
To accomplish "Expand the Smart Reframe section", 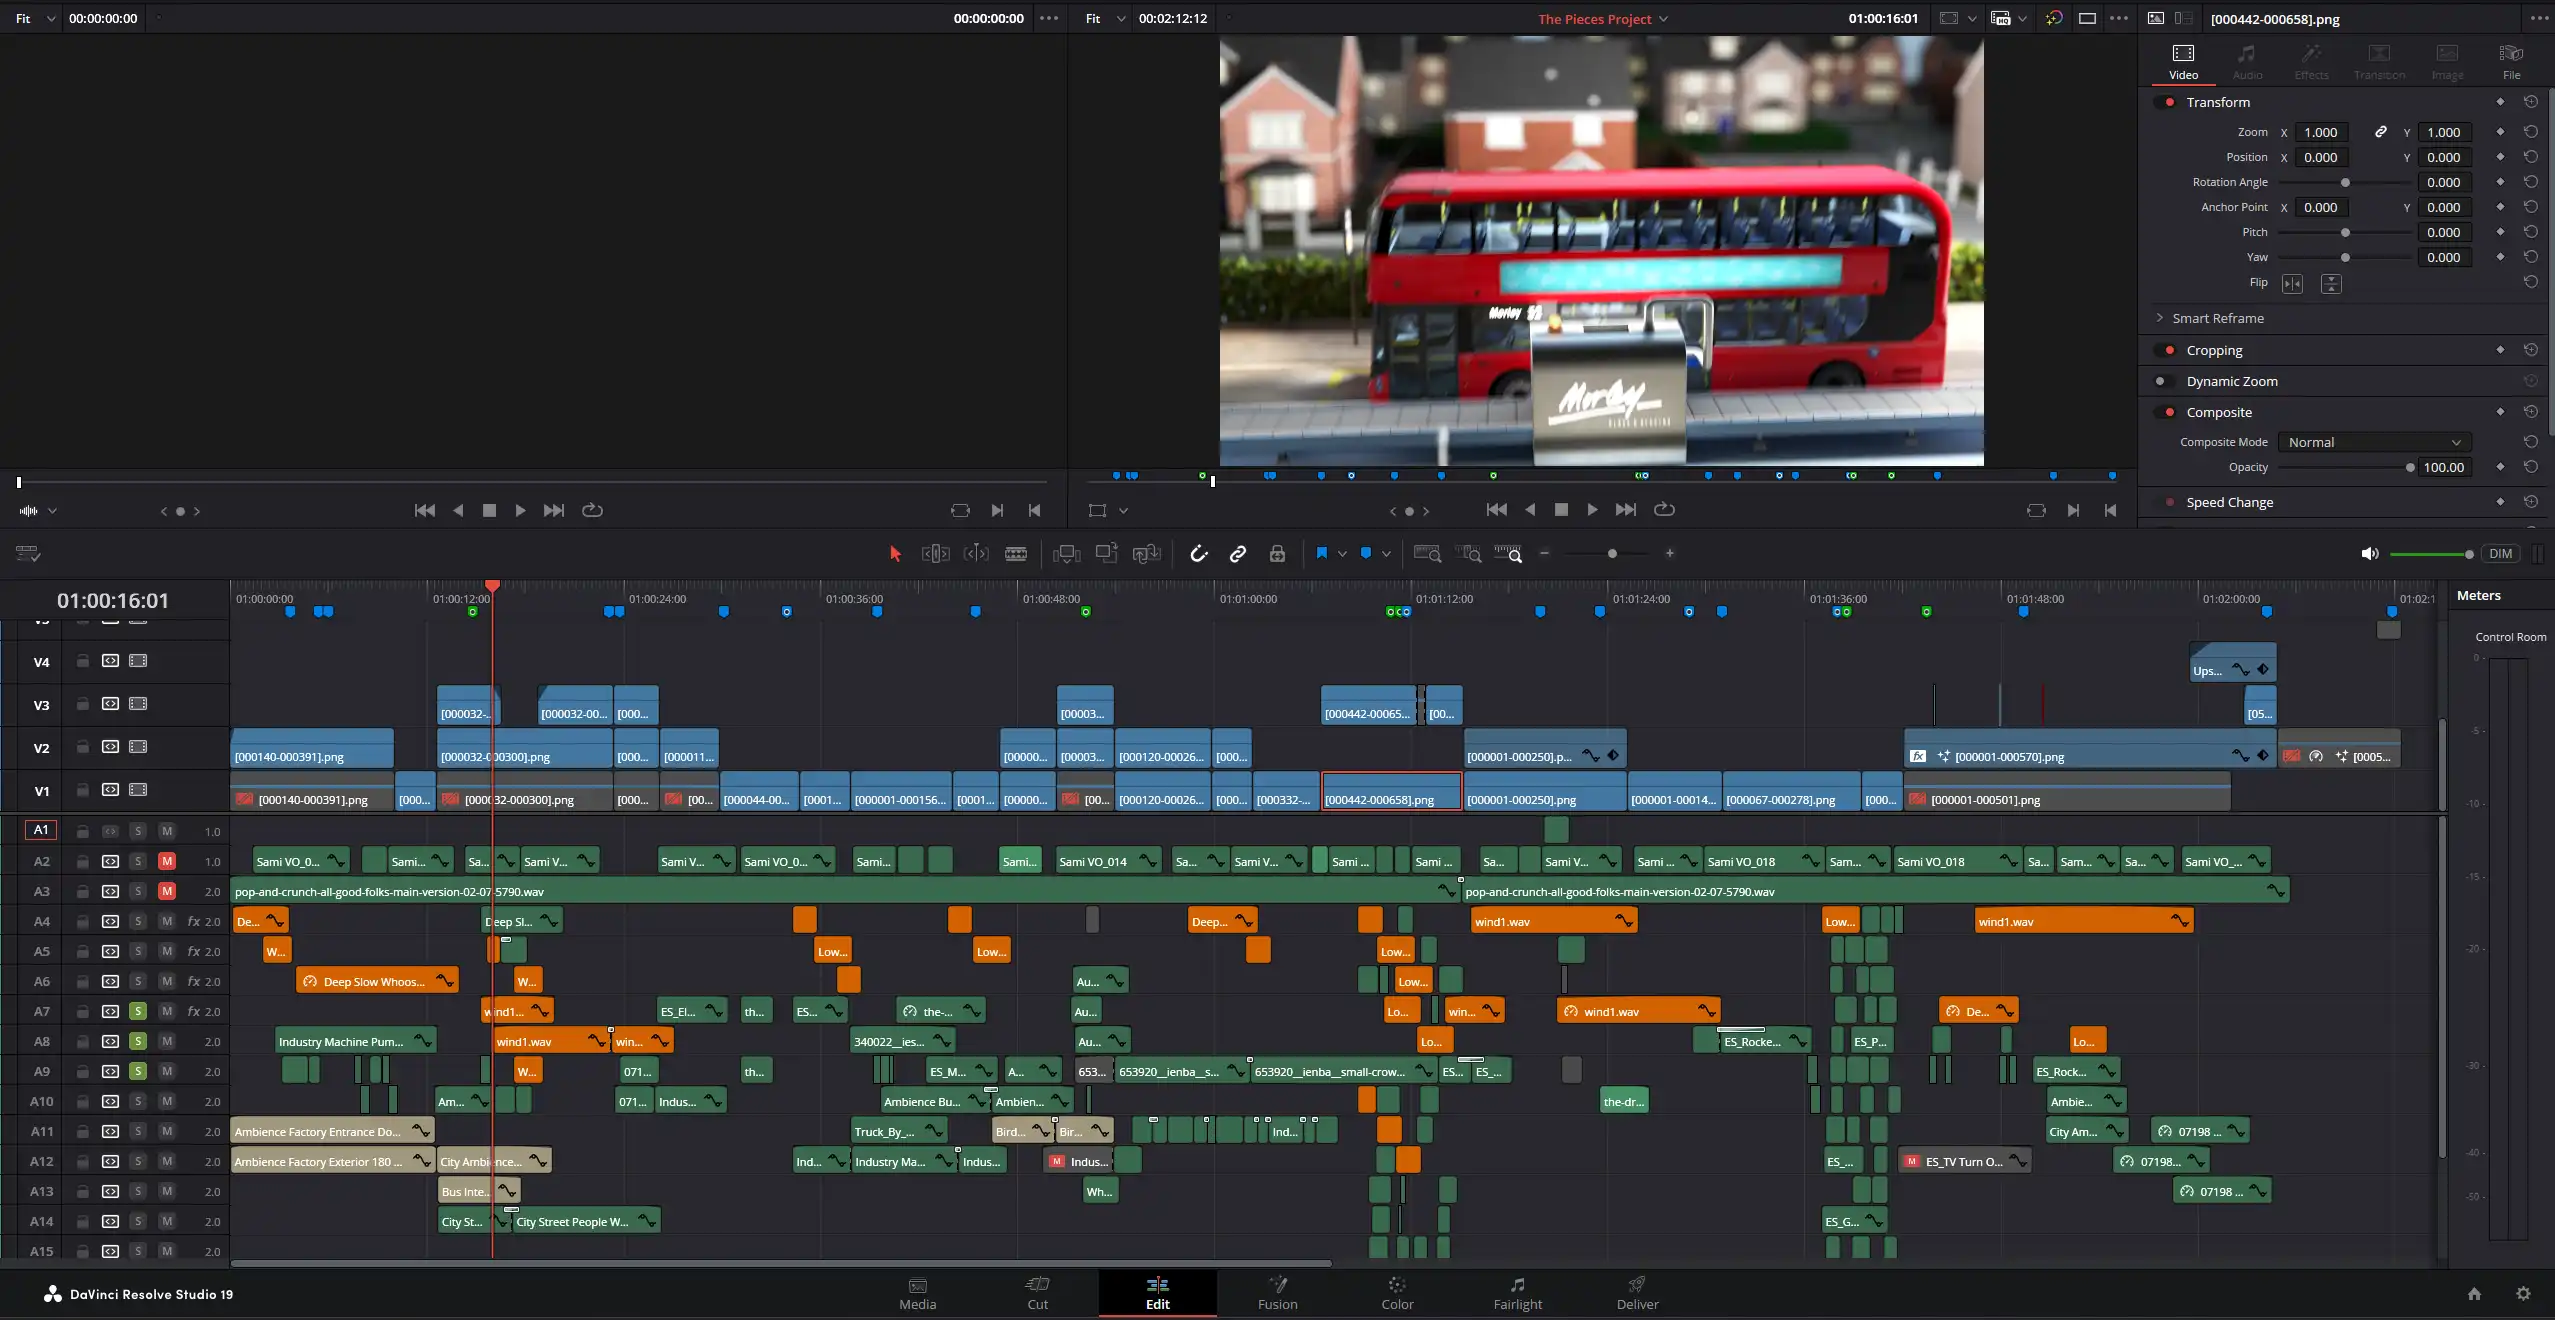I will 2160,318.
